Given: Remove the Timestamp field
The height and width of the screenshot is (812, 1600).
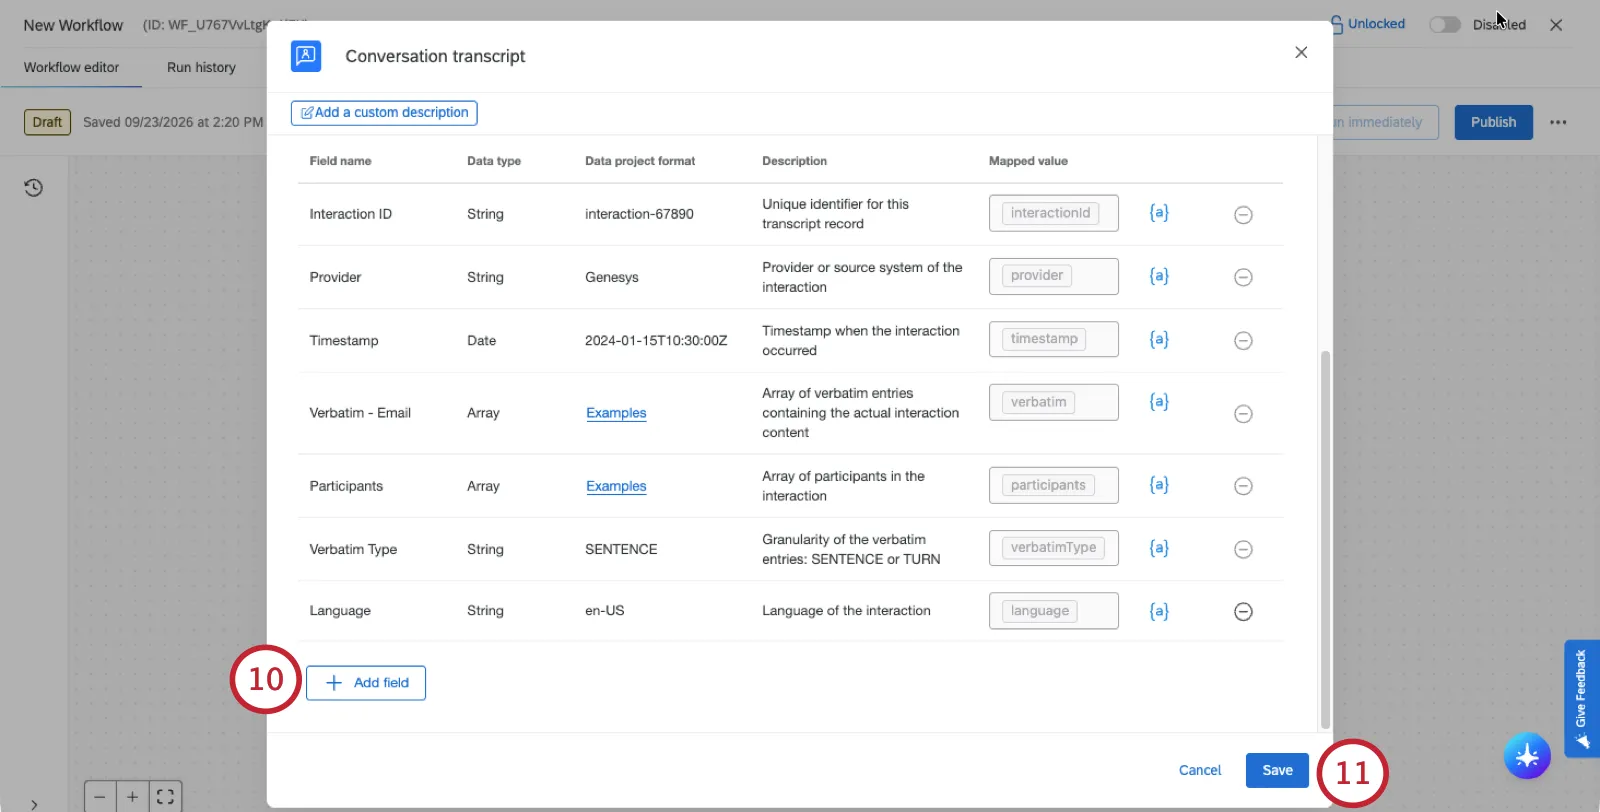Looking at the screenshot, I should (1243, 341).
